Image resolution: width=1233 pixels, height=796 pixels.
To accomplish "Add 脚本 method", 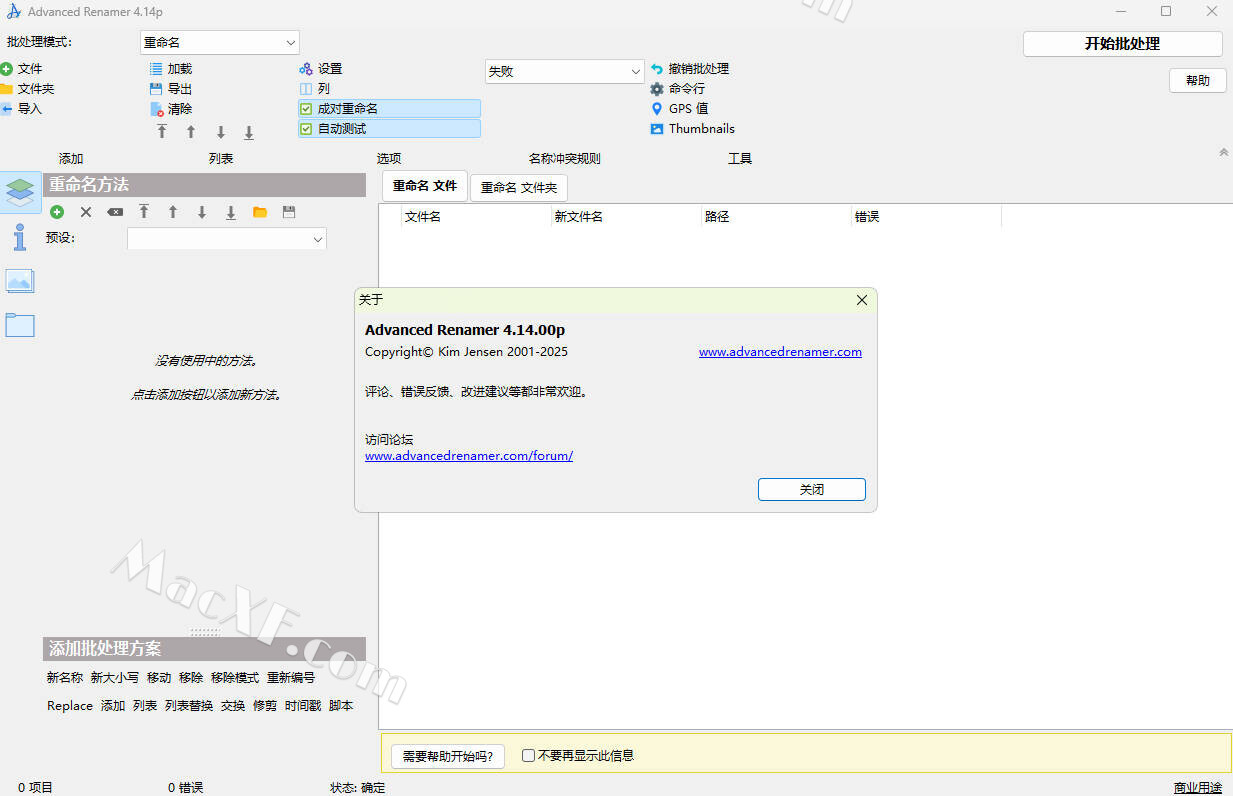I will pos(341,706).
